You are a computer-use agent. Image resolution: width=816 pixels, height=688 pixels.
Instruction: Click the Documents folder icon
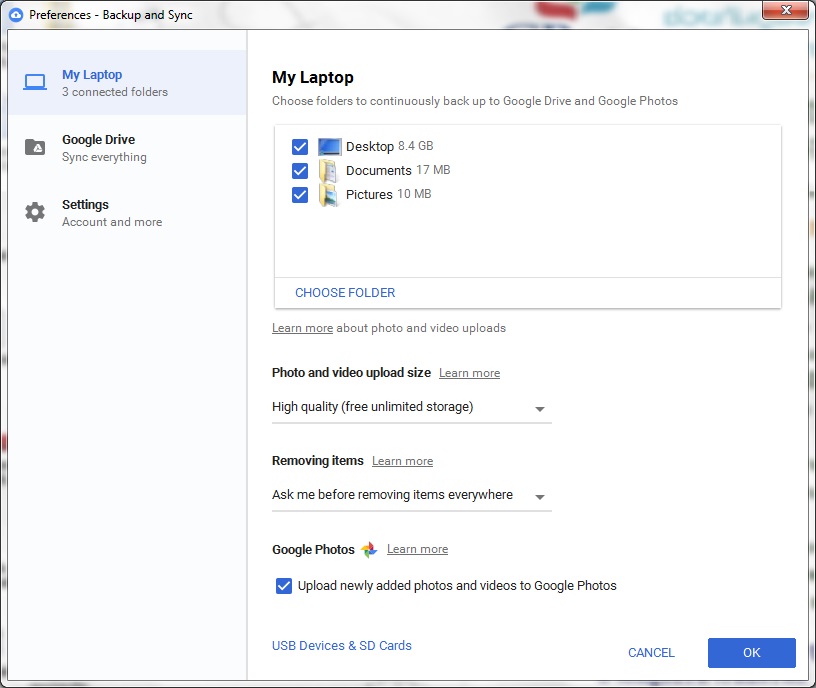coord(329,171)
